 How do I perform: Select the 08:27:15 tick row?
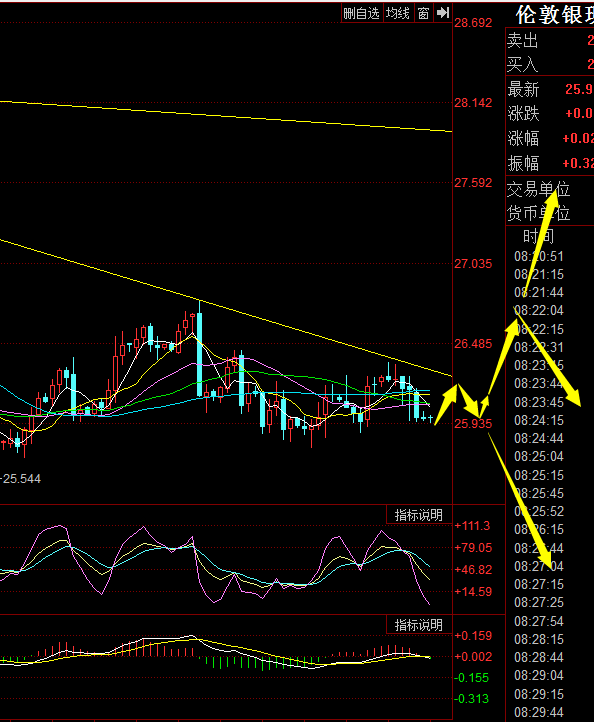pyautogui.click(x=539, y=584)
